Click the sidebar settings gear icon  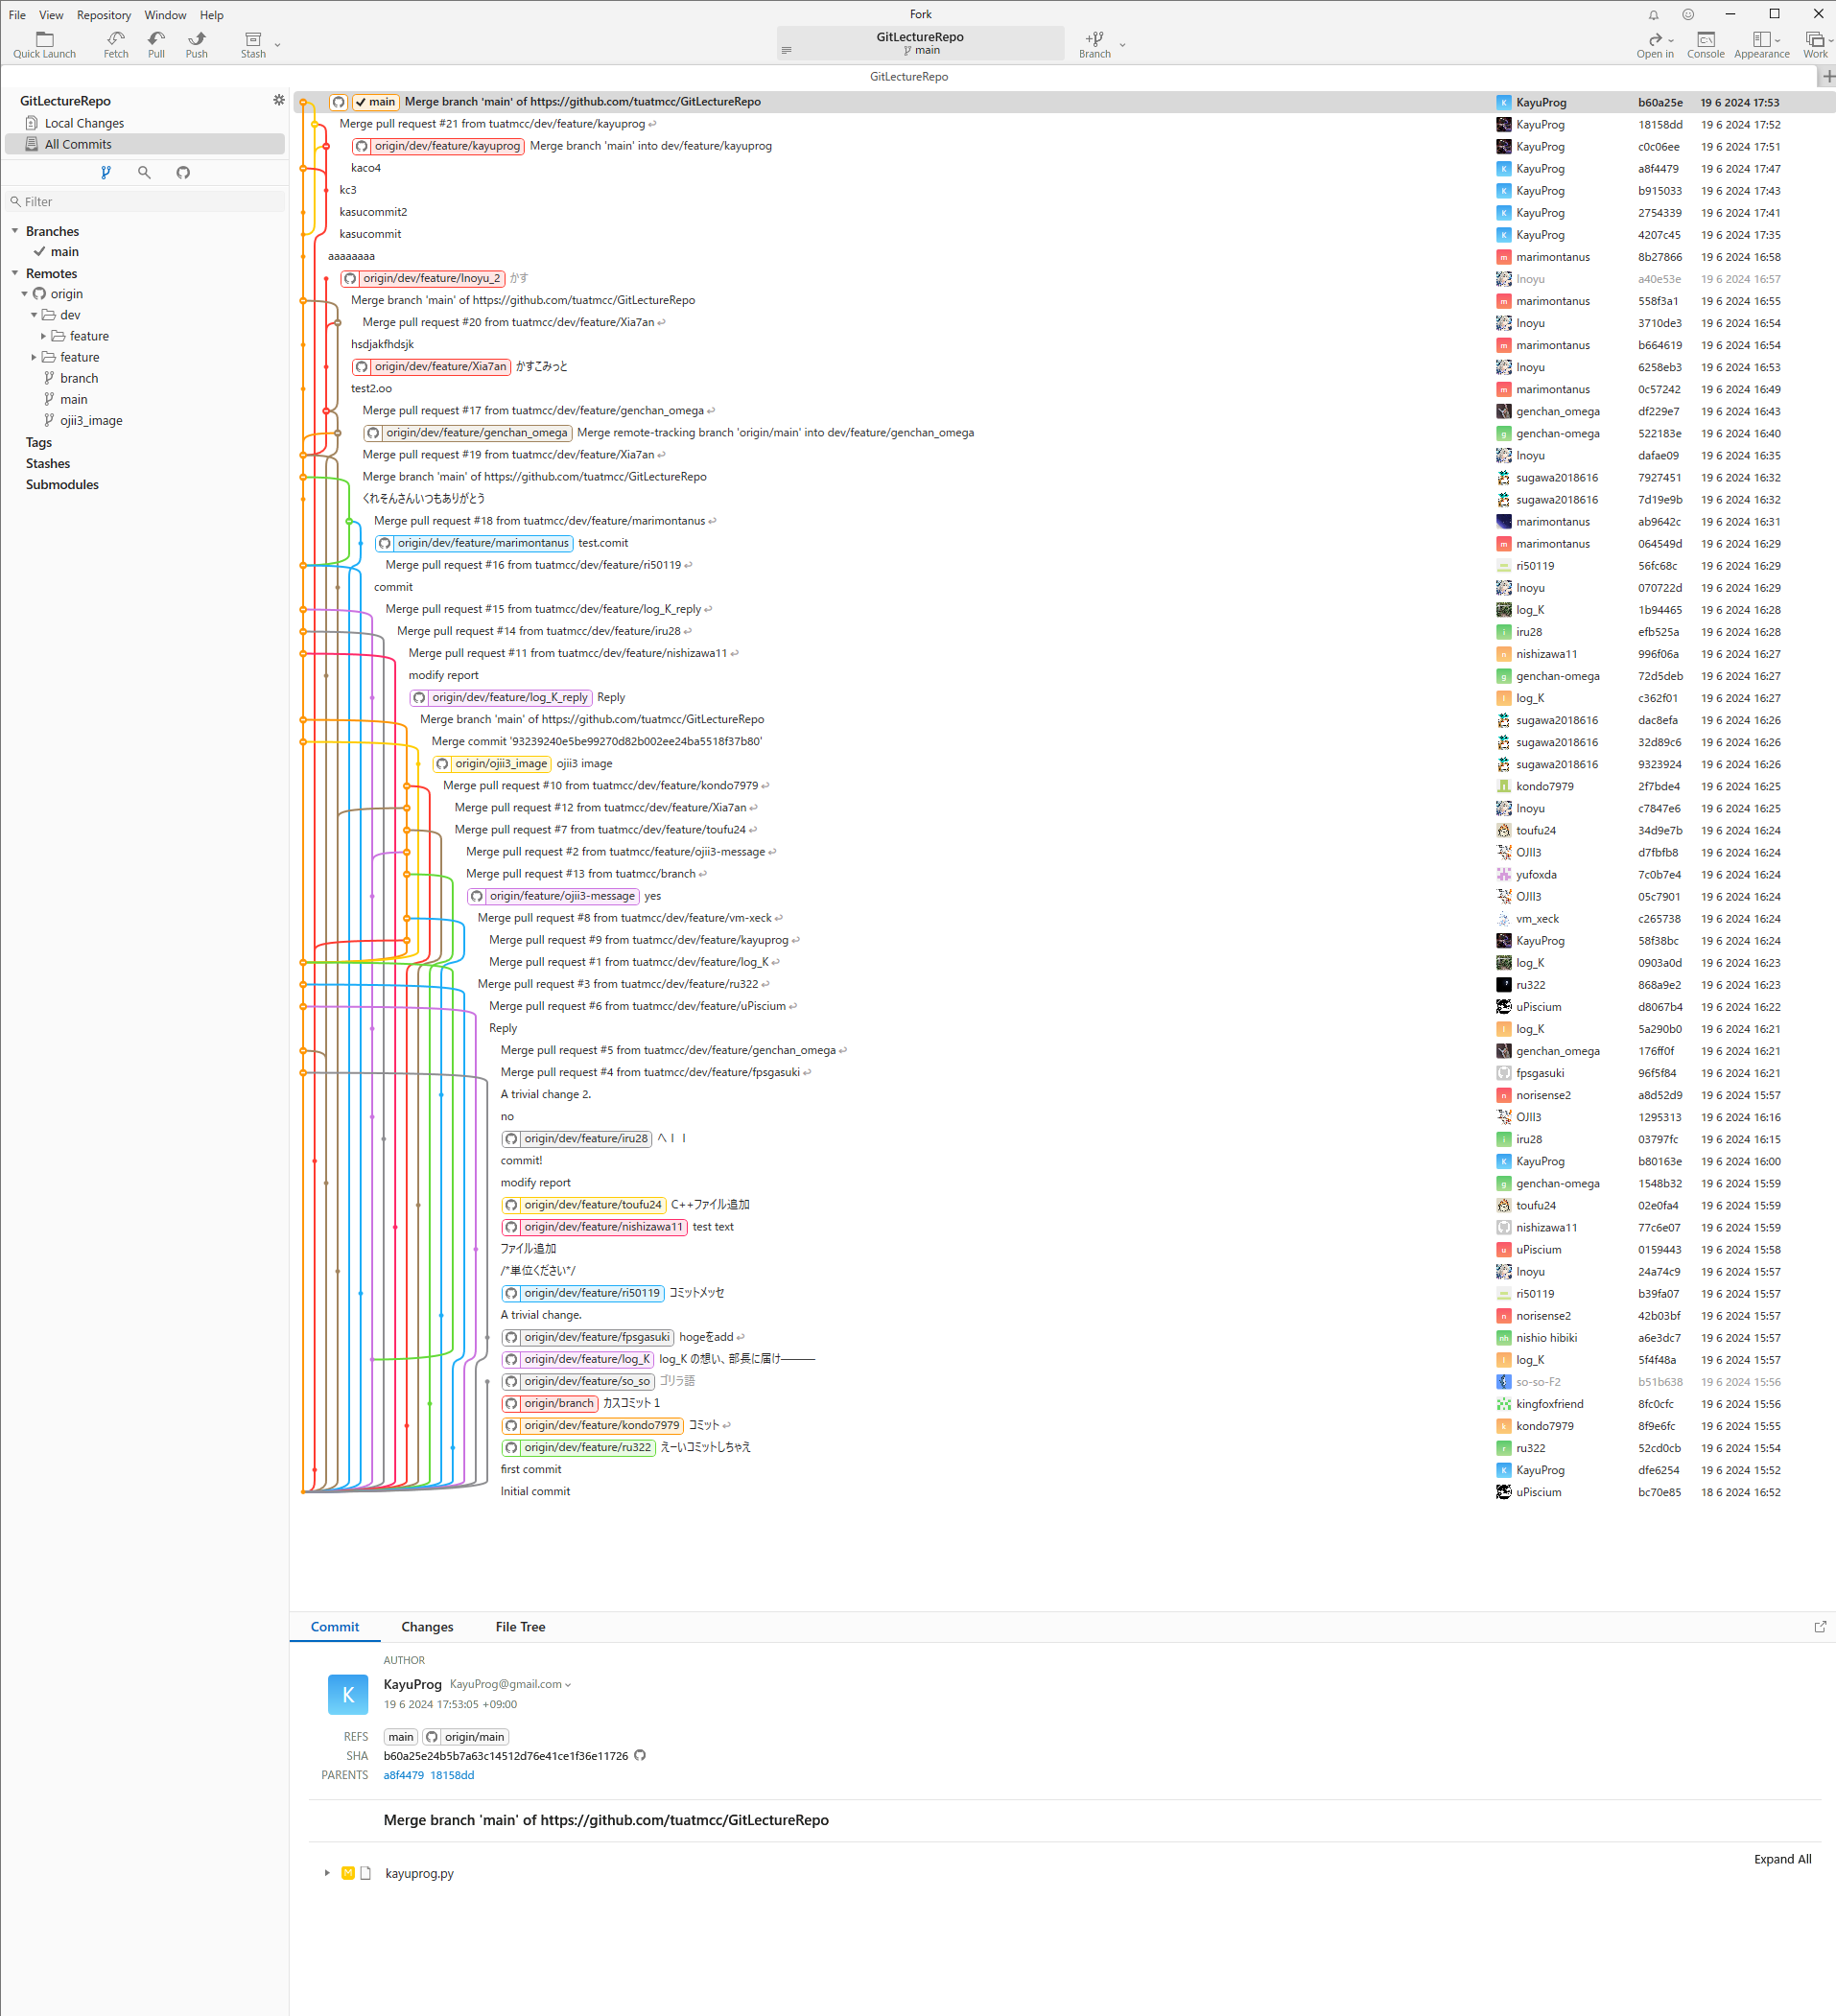(279, 100)
